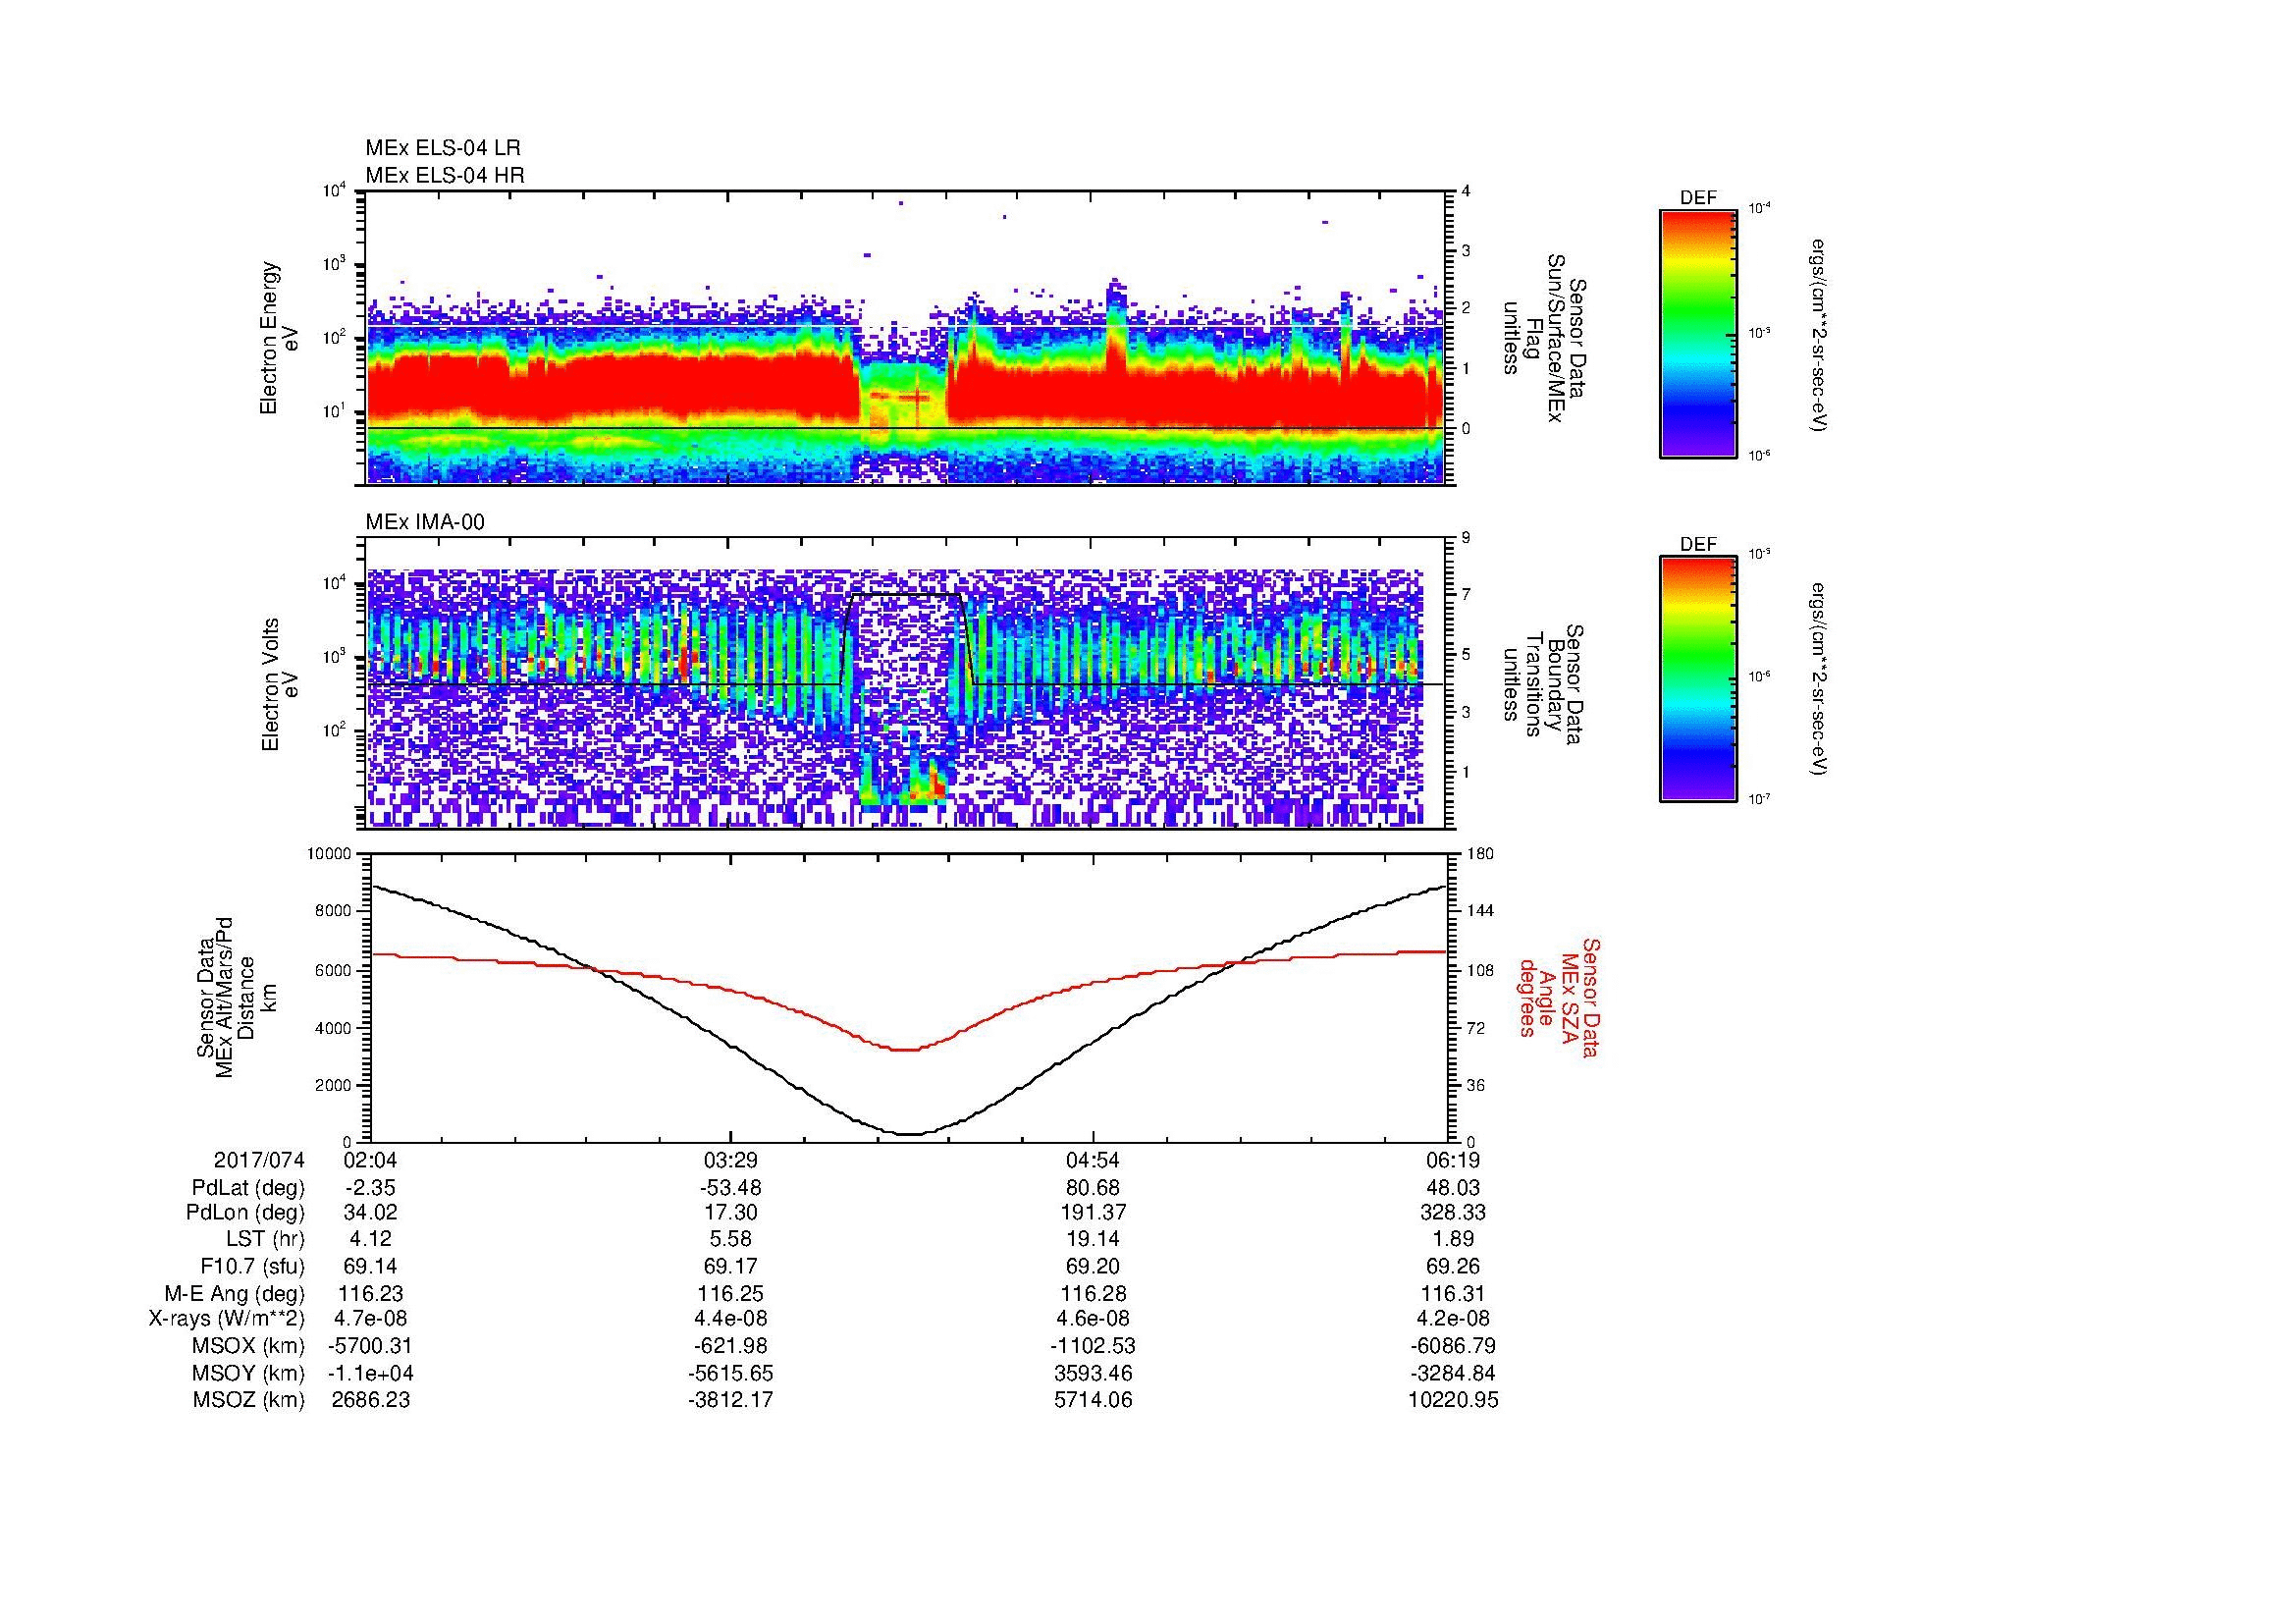
Task: Click the M-E Ang (deg) row label
Action: [234, 1293]
